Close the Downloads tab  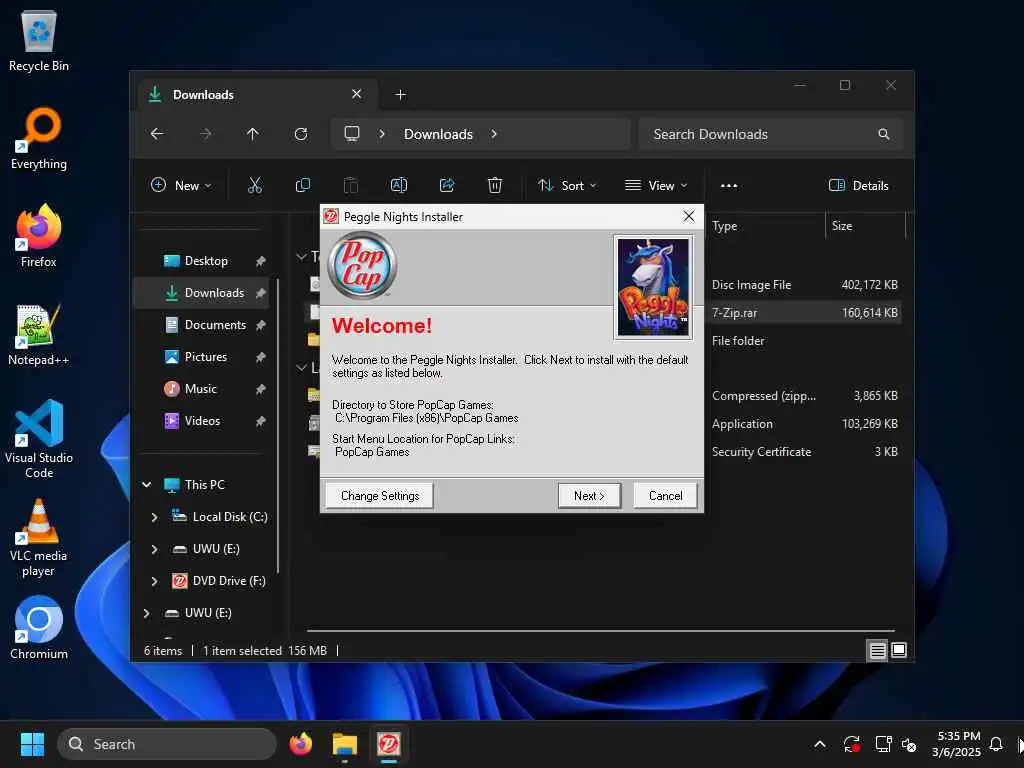click(357, 94)
